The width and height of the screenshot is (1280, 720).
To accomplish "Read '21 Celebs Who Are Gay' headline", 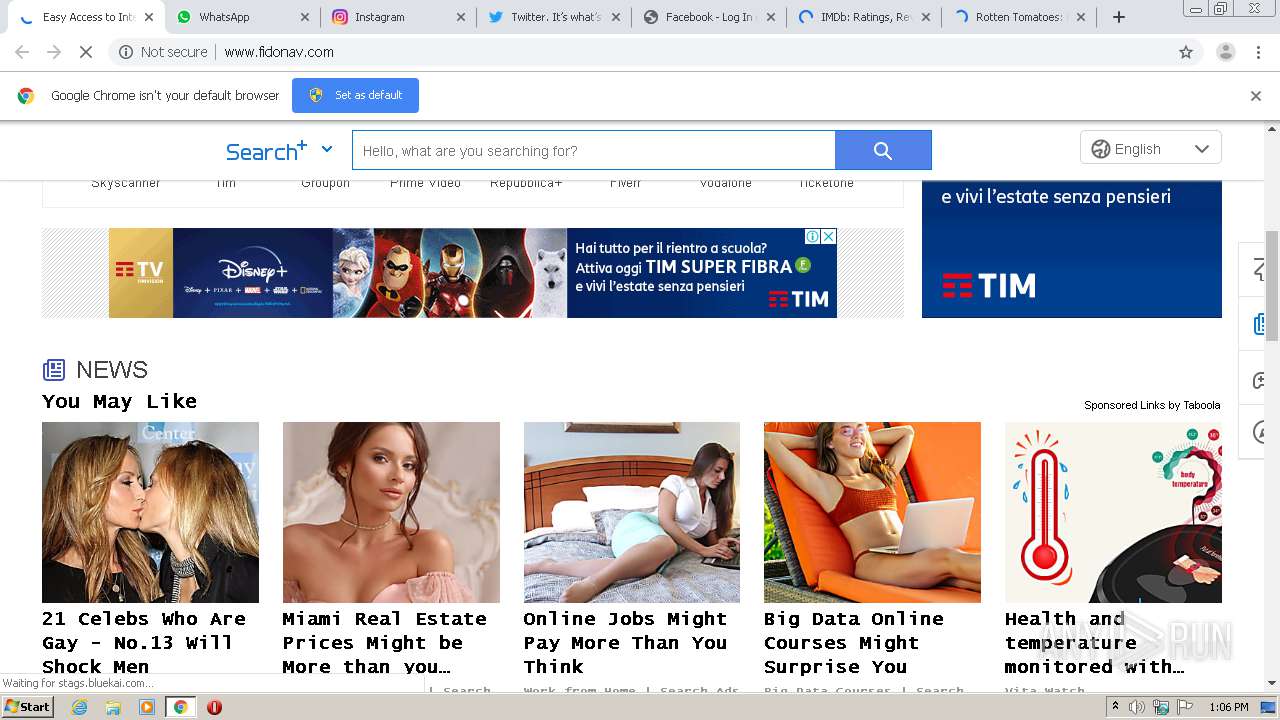I will point(144,643).
